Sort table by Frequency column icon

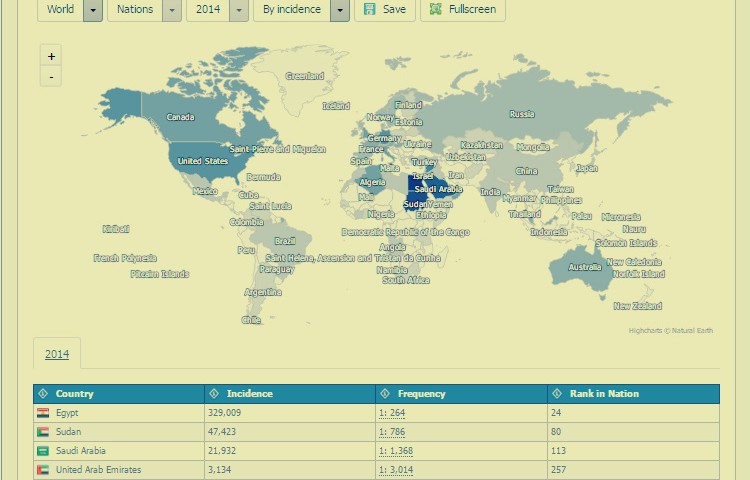pyautogui.click(x=385, y=394)
